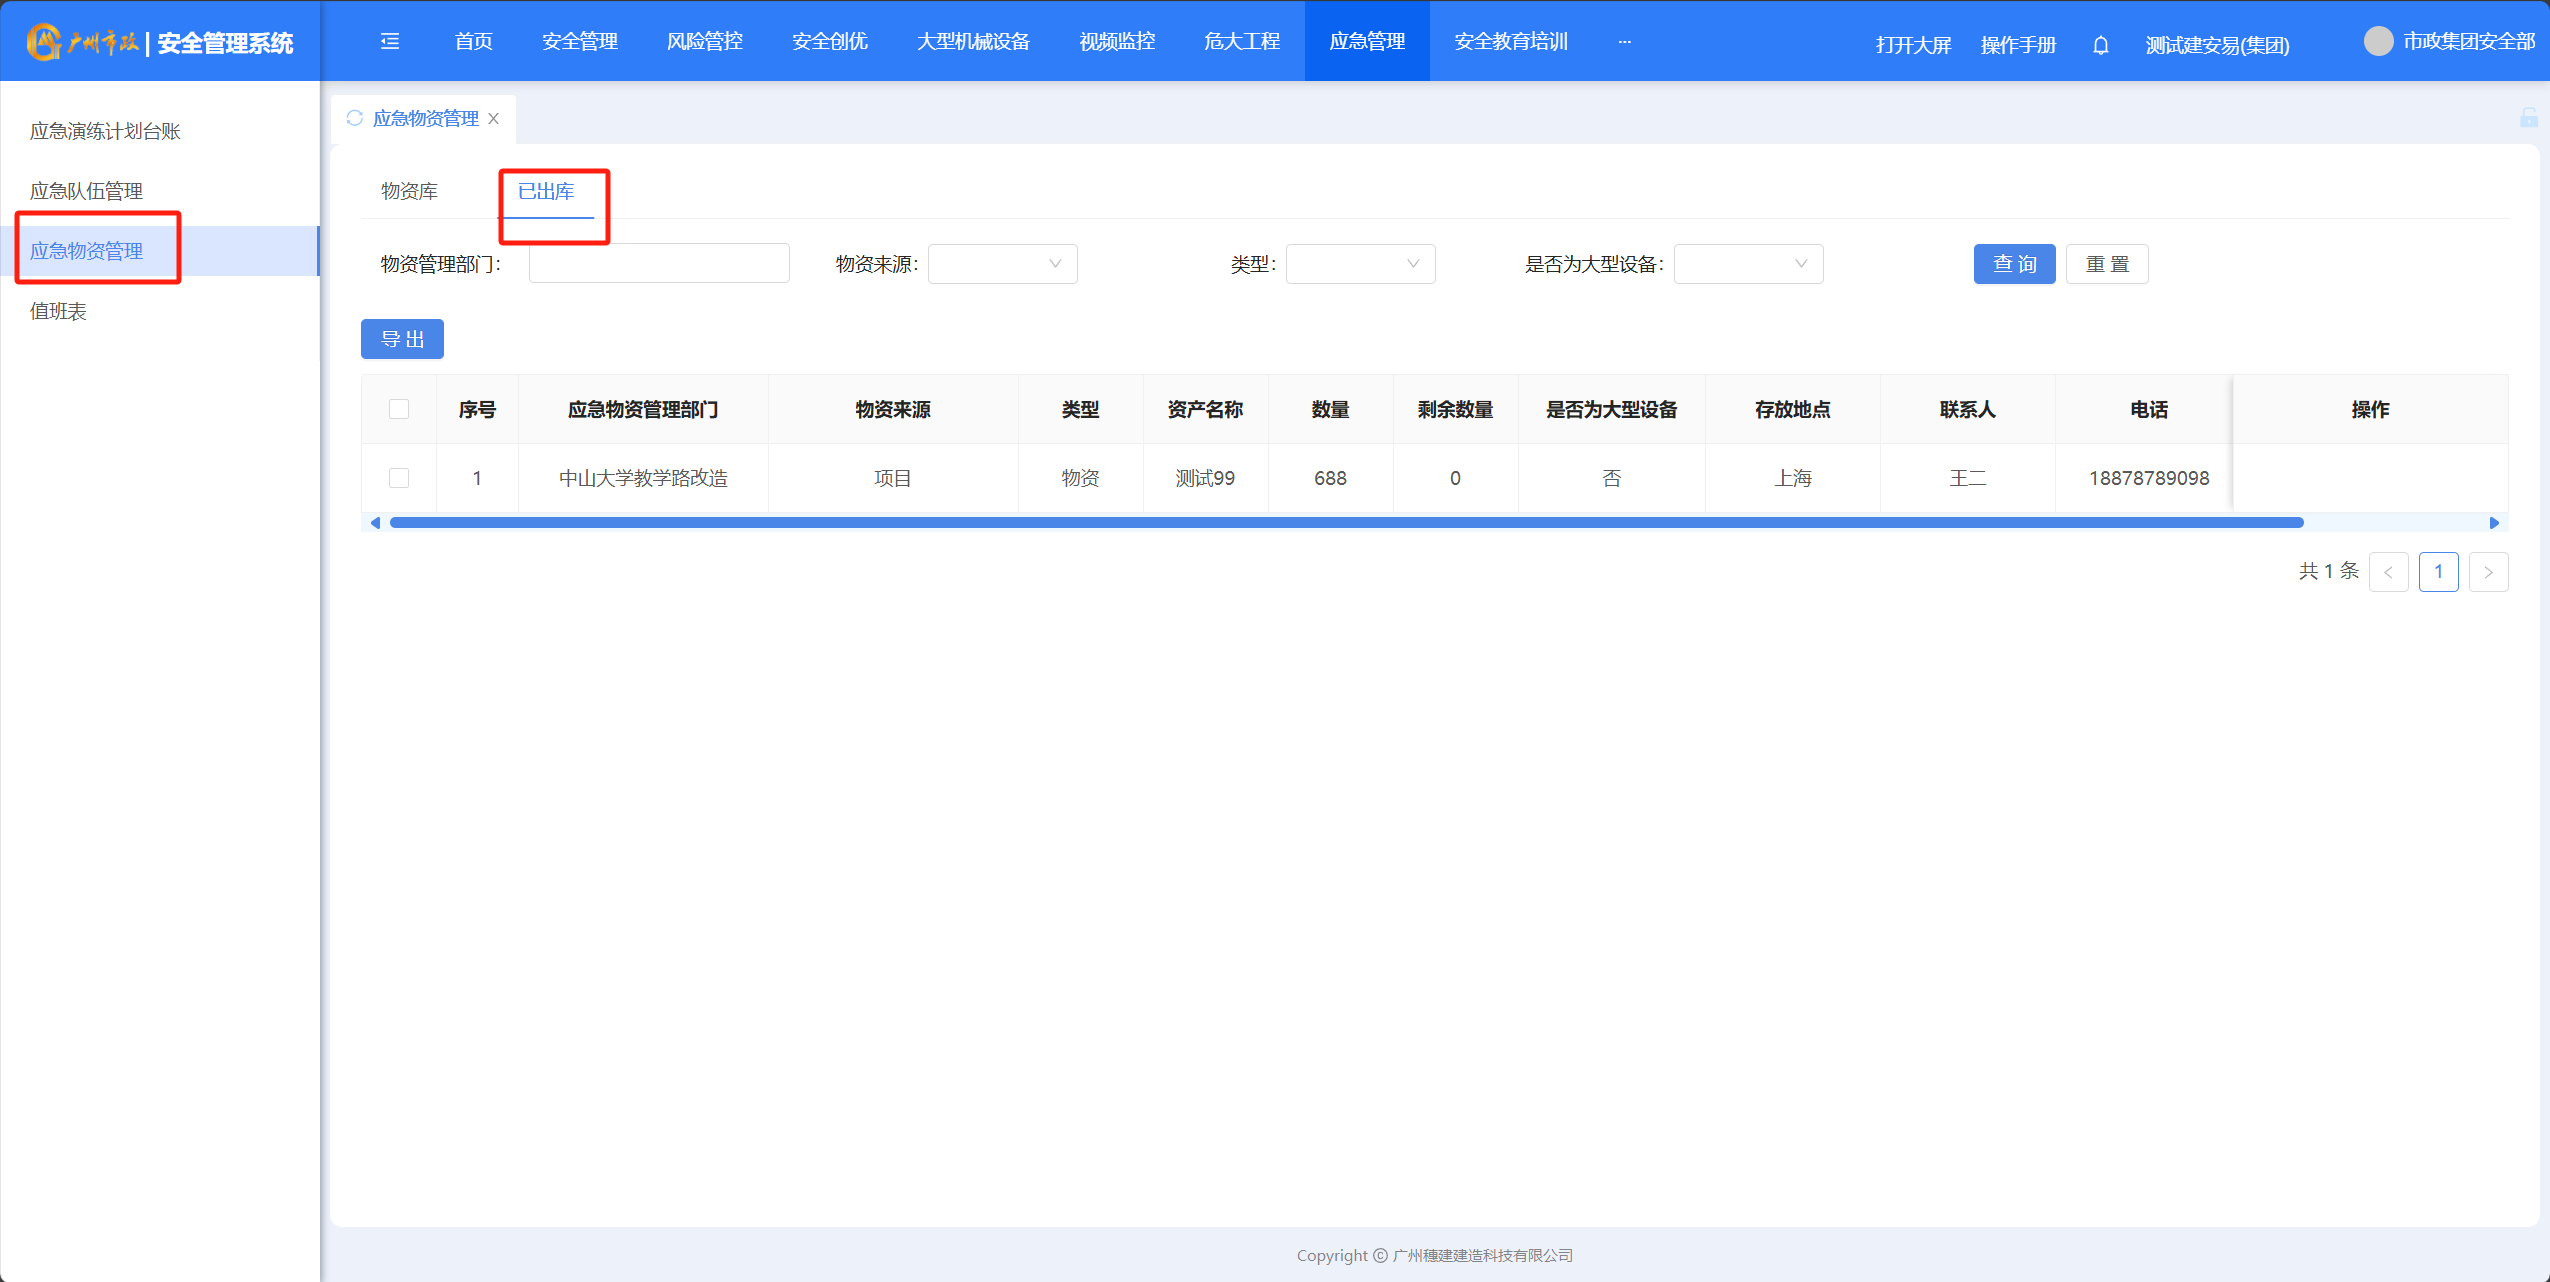The height and width of the screenshot is (1282, 2550).
Task: Click the refresh icon on 应急物资管理 tab
Action: (x=354, y=118)
